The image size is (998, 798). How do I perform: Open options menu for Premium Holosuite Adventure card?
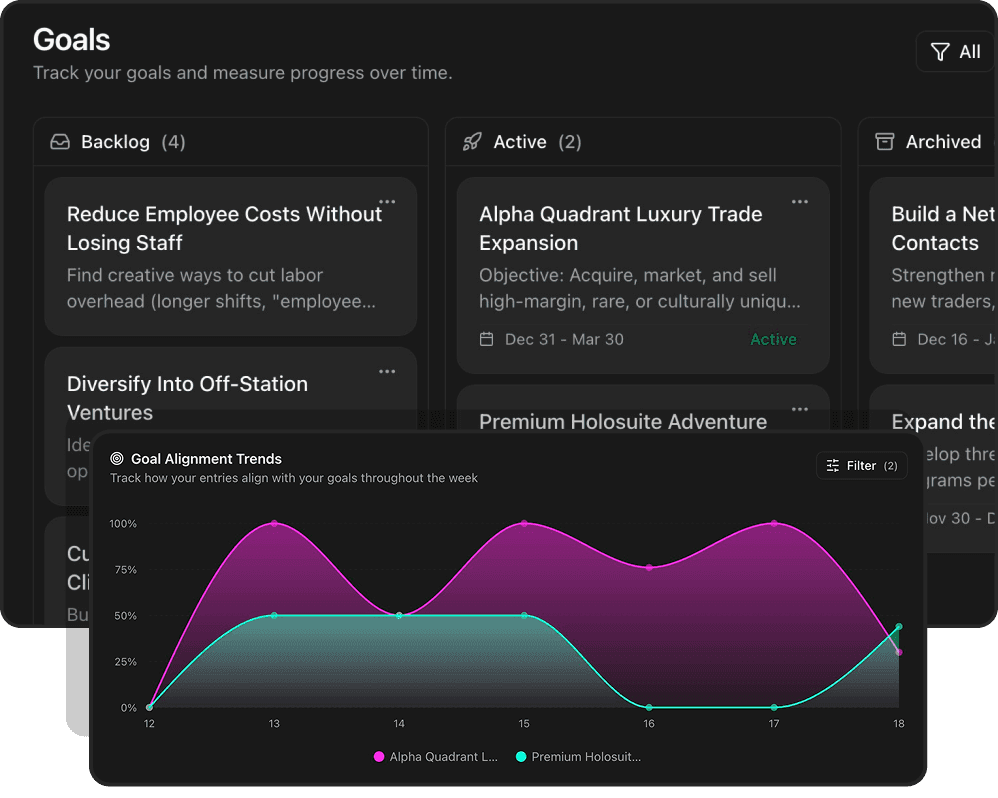(800, 409)
